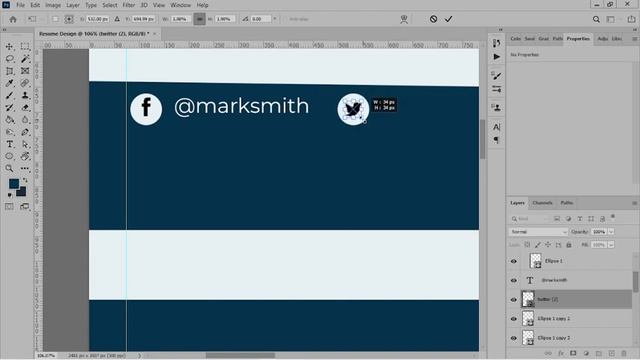Select the Hand tool

pyautogui.click(x=25, y=156)
